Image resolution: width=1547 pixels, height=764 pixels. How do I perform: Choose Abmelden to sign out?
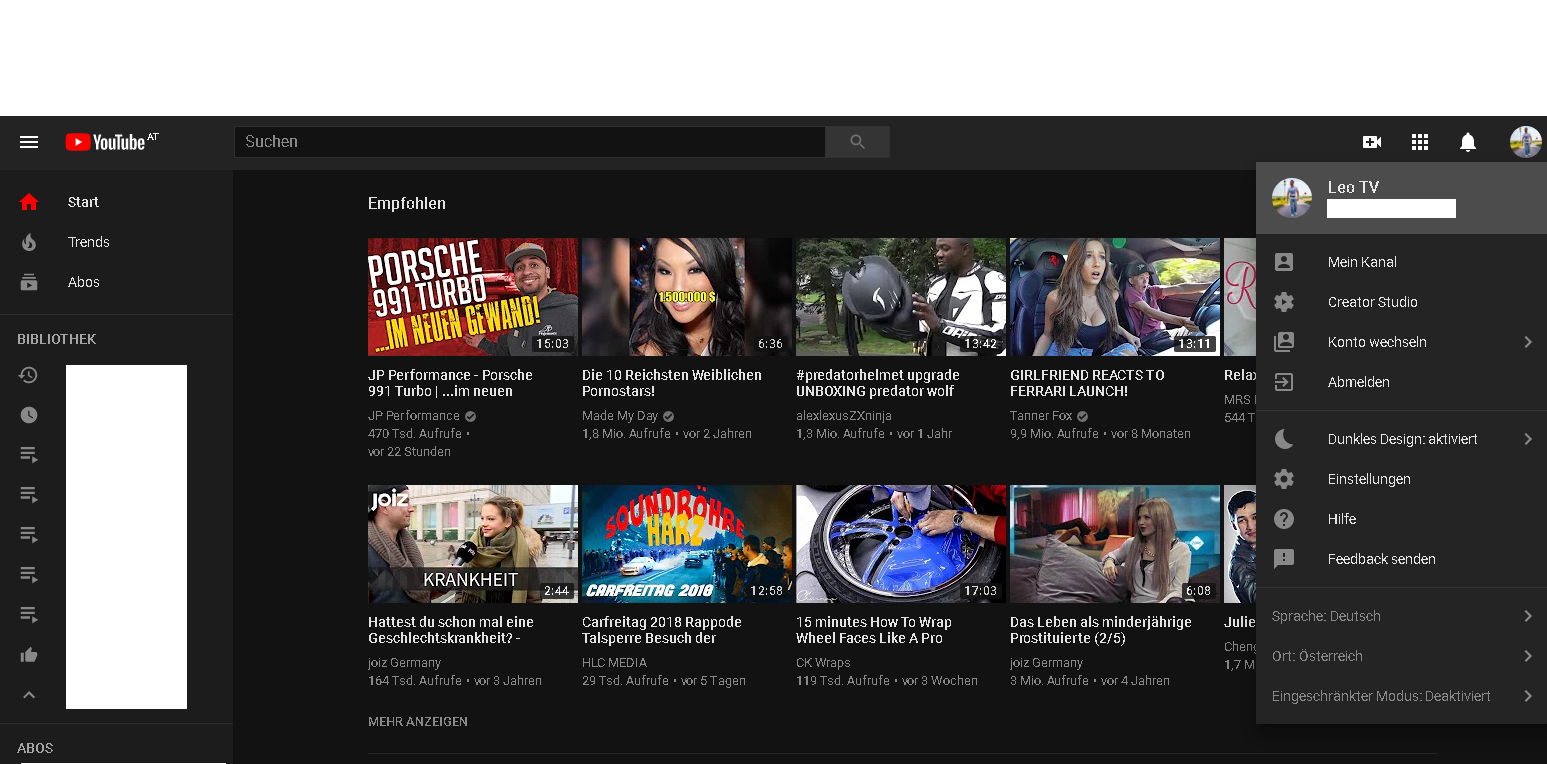[1358, 382]
